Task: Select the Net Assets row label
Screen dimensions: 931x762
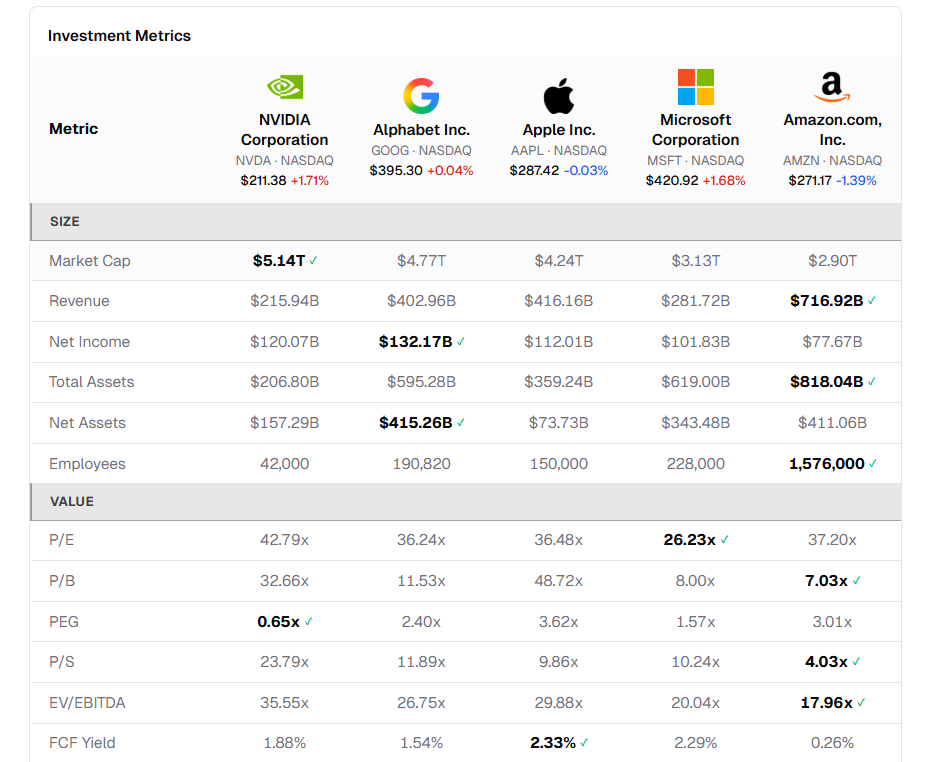Action: pyautogui.click(x=87, y=423)
